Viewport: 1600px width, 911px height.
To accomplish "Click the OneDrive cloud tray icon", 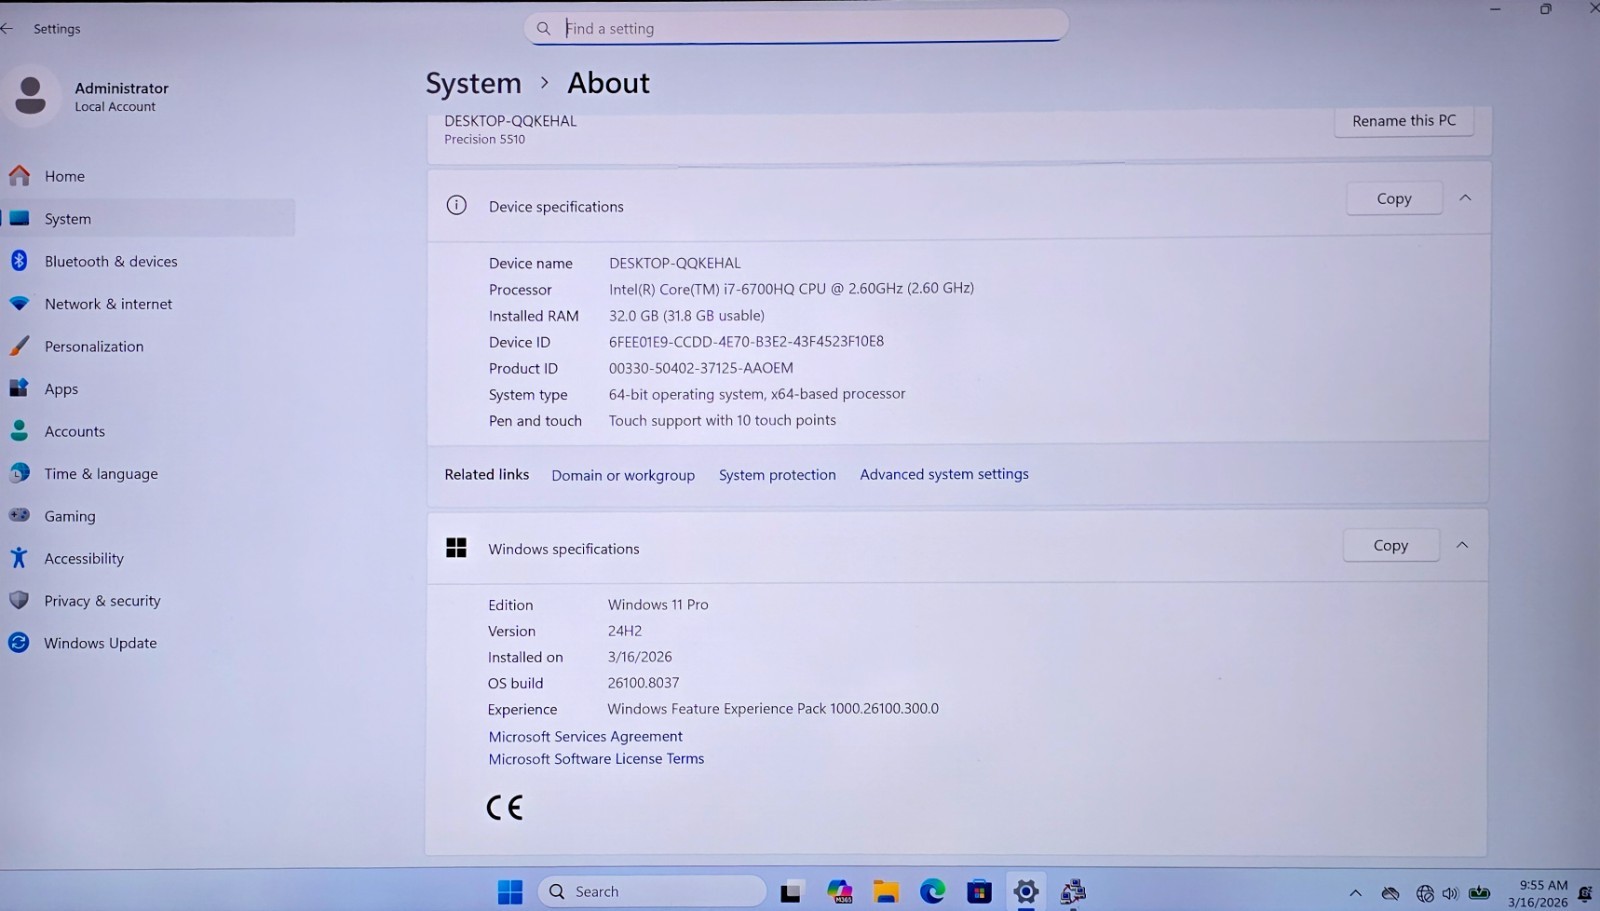I will coord(1390,893).
